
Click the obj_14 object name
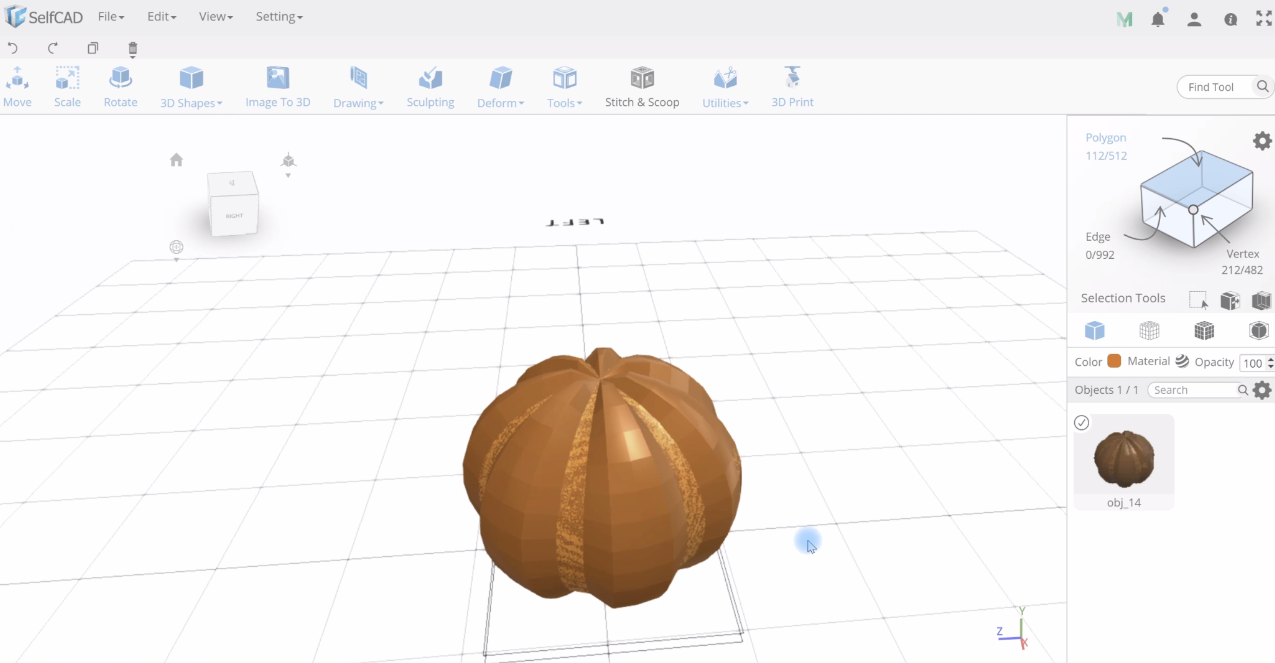coord(1124,503)
